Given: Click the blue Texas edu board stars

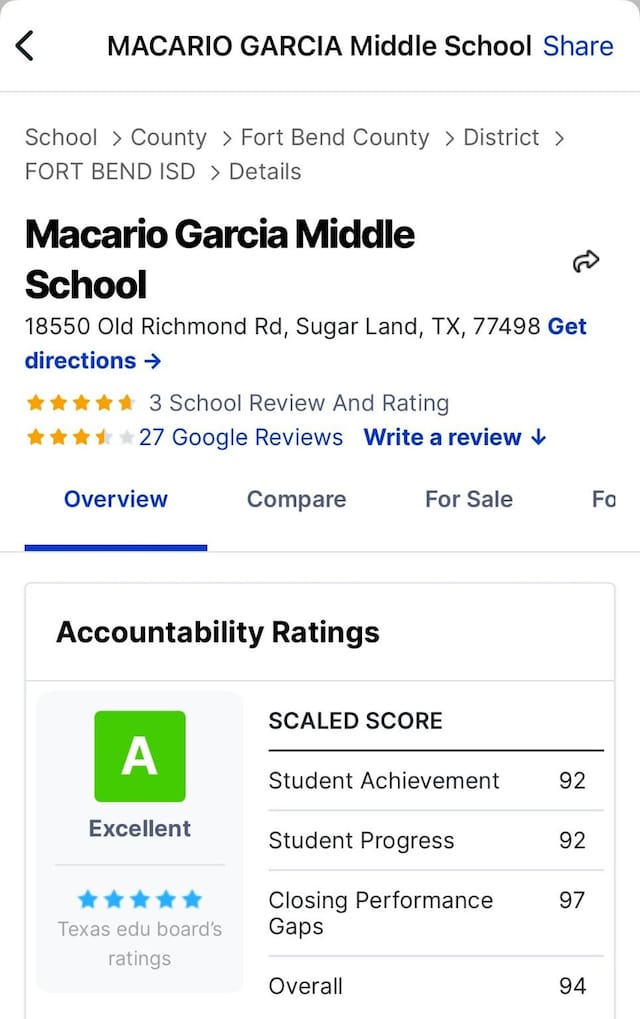Looking at the screenshot, I should coord(140,899).
